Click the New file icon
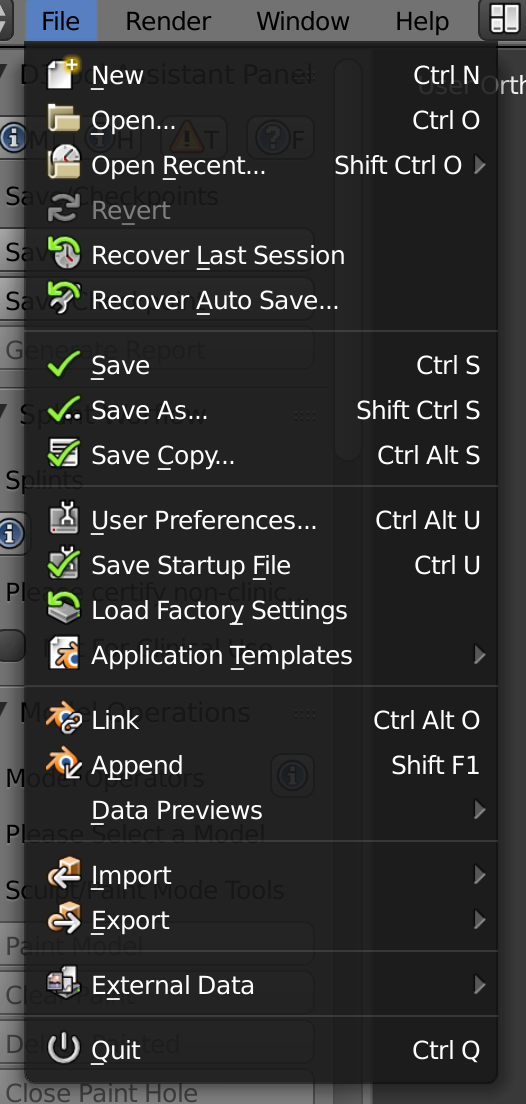The width and height of the screenshot is (526, 1104). pyautogui.click(x=64, y=75)
